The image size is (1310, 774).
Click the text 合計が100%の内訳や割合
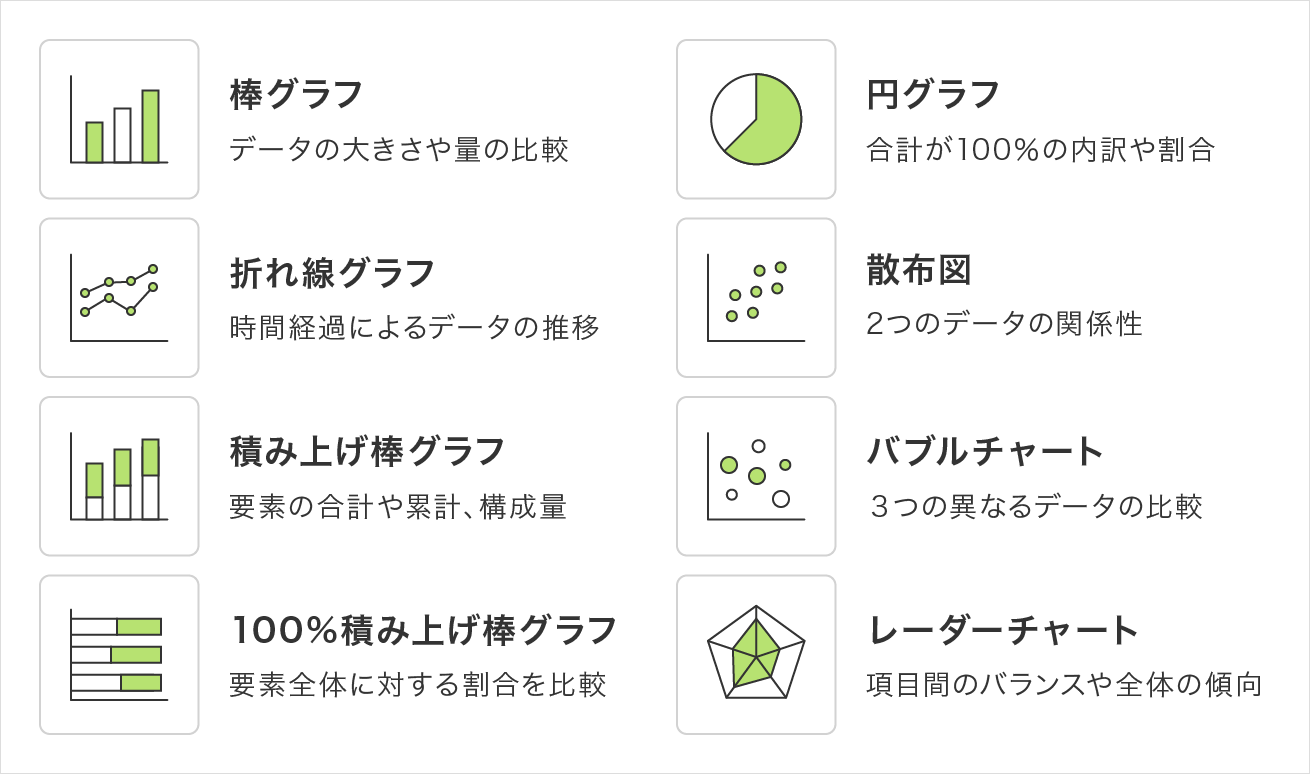(x=1040, y=150)
